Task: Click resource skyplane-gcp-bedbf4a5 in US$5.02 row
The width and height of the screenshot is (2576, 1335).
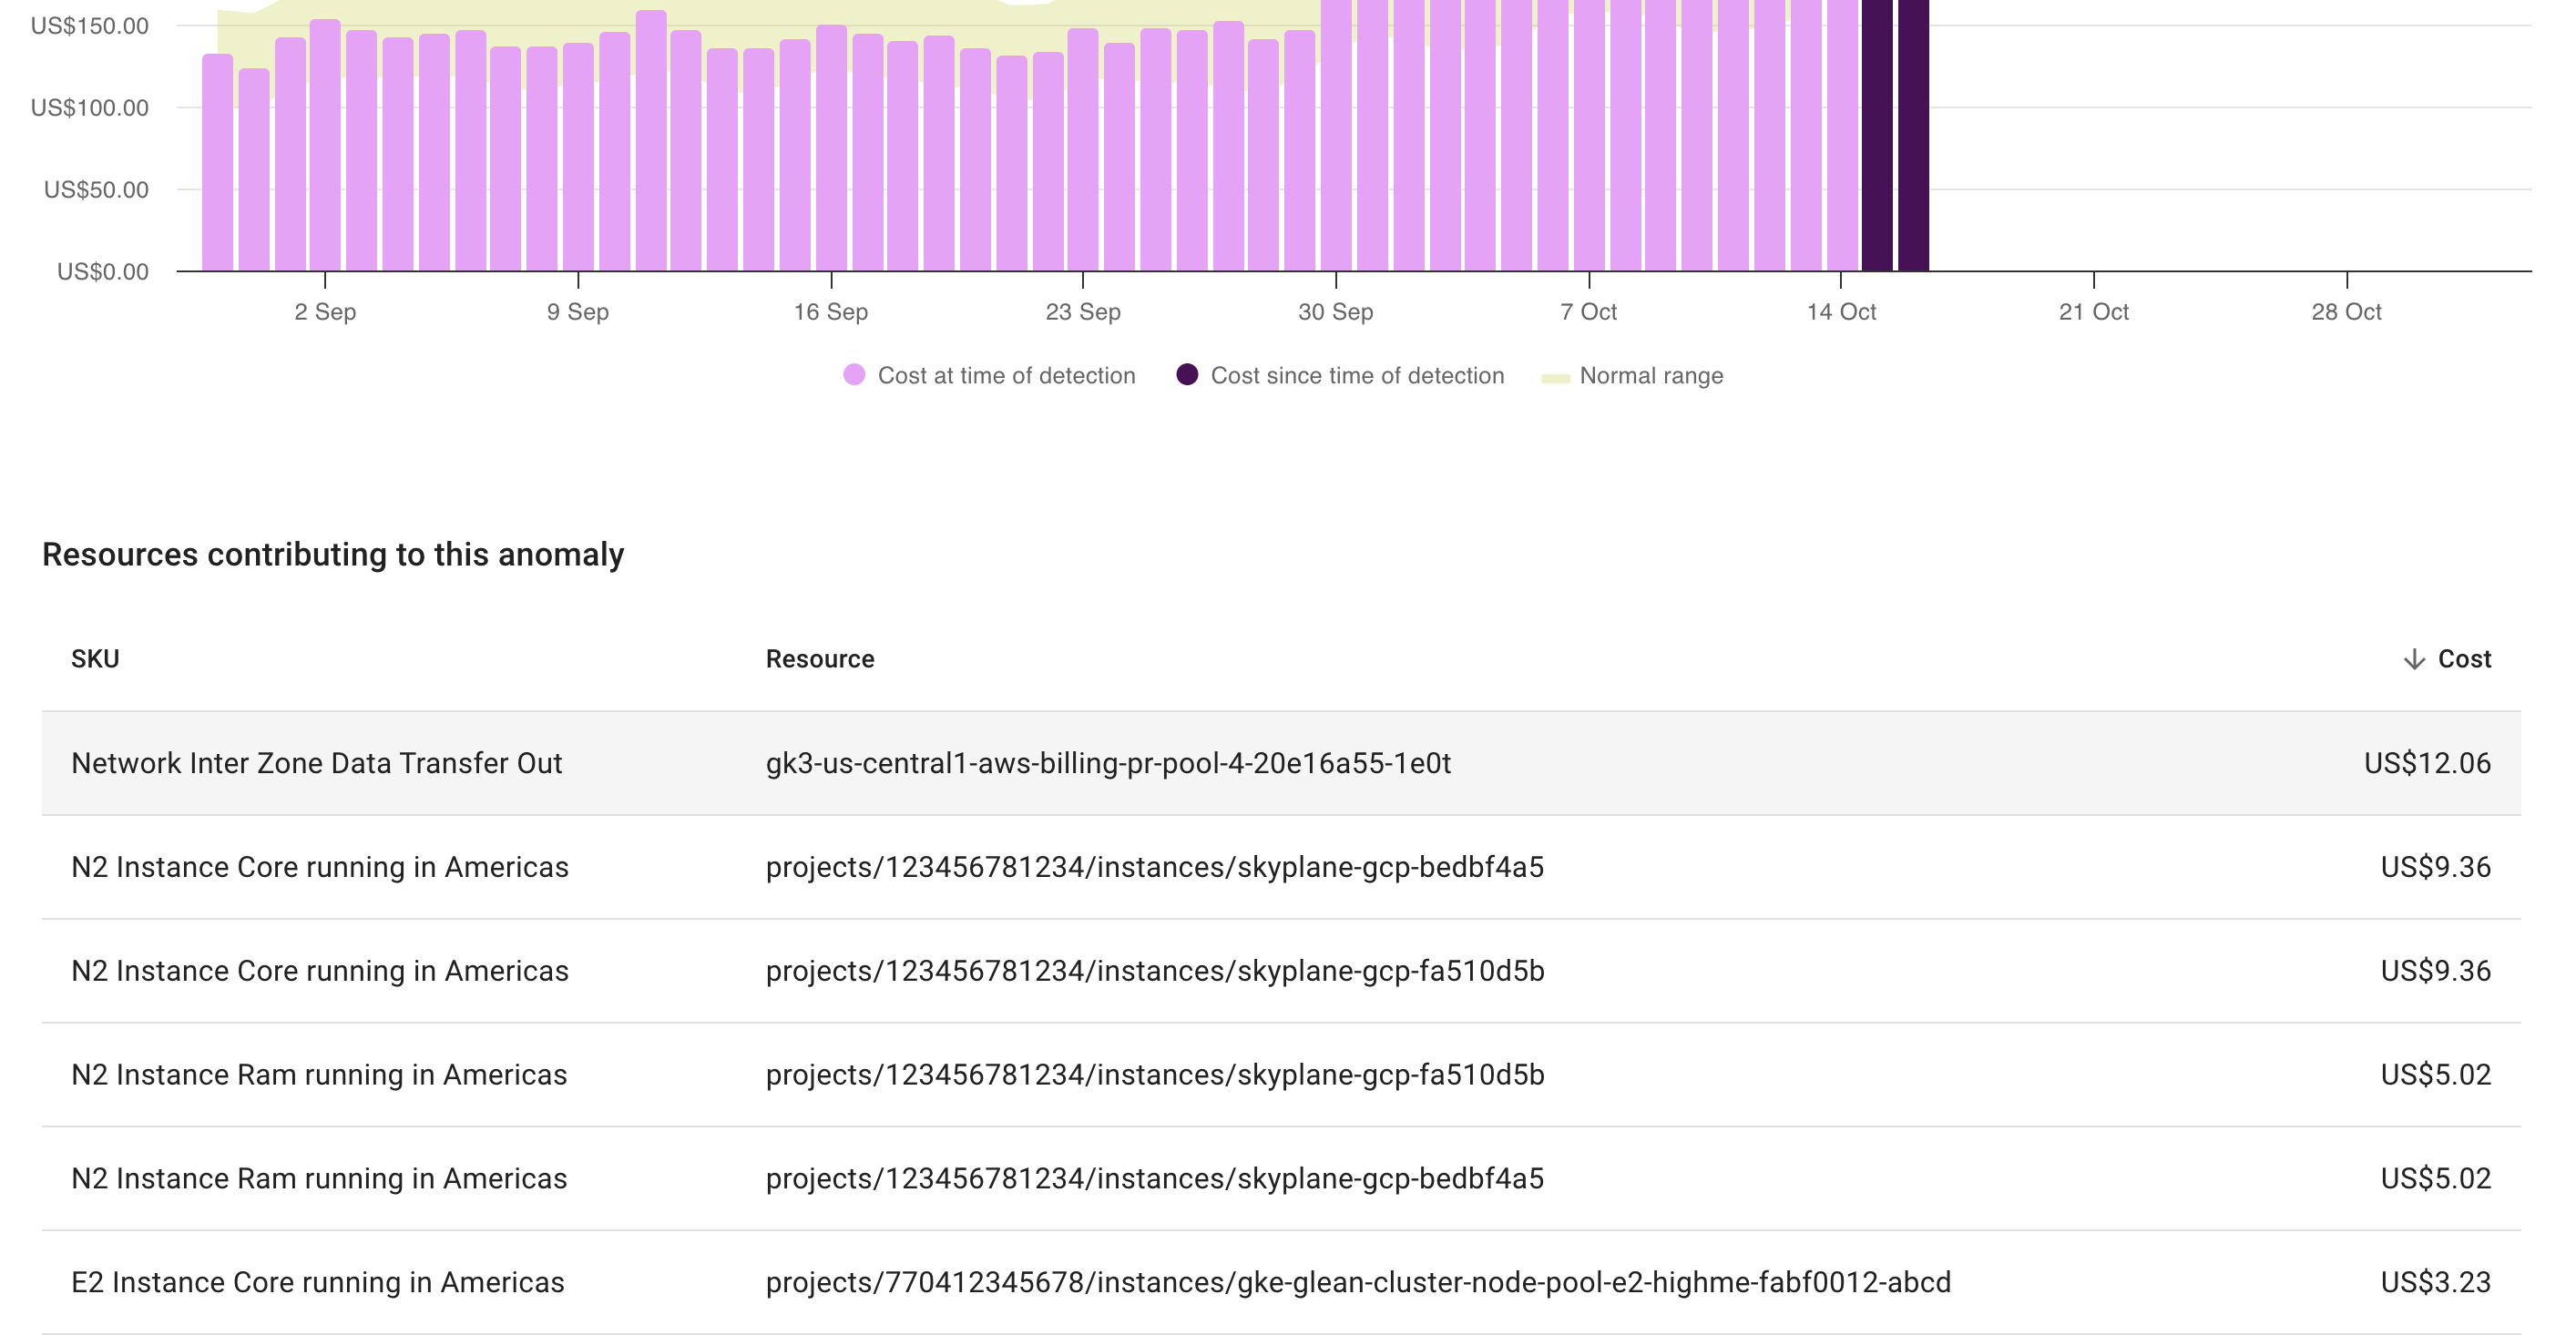Action: [1155, 1179]
